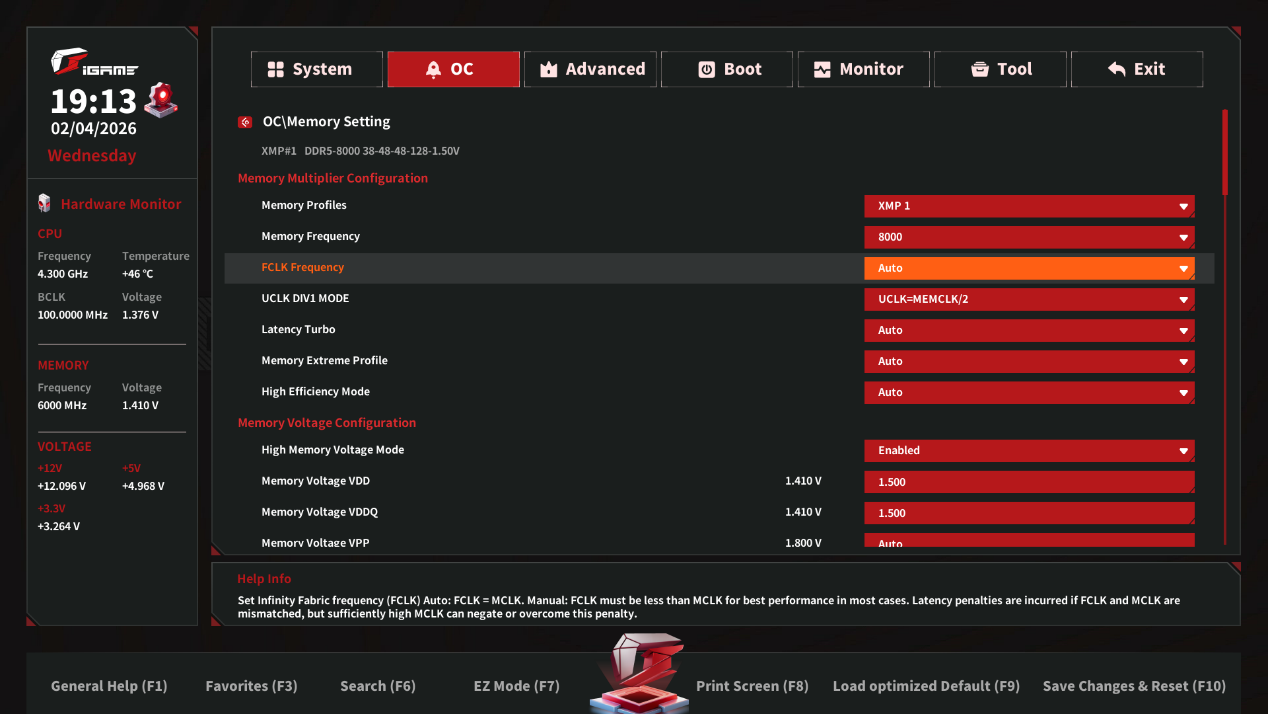Click the Memory Voltage Configuration heading
The width and height of the screenshot is (1268, 714).
click(327, 423)
